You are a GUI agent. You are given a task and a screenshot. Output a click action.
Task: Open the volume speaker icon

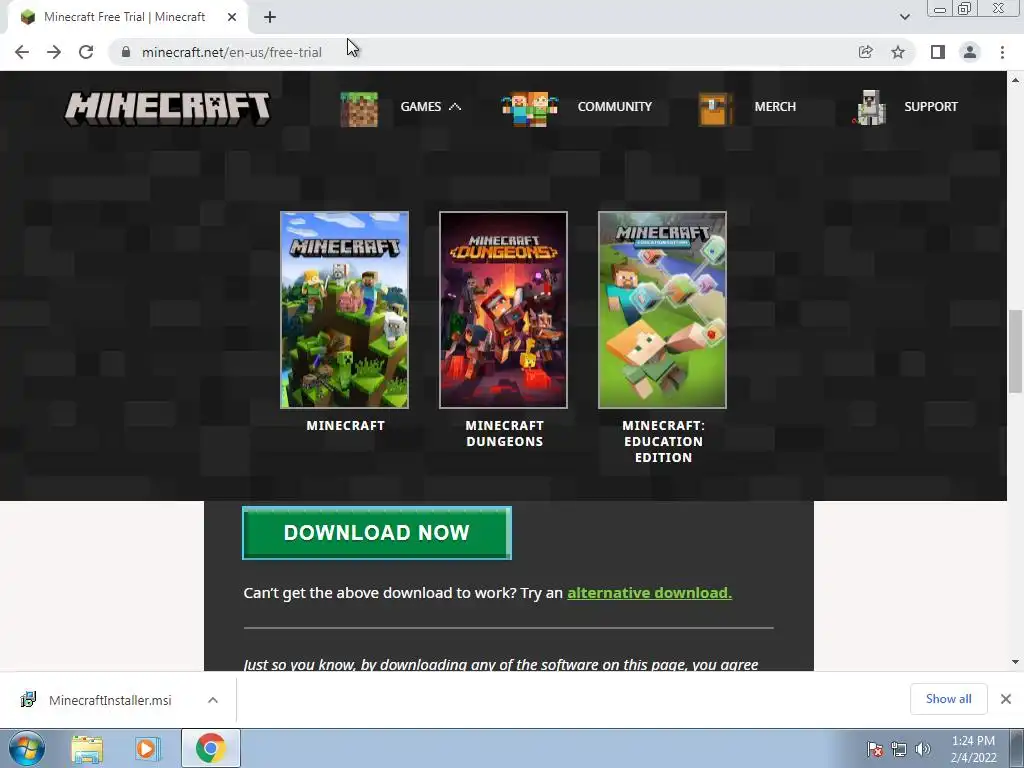[x=923, y=749]
